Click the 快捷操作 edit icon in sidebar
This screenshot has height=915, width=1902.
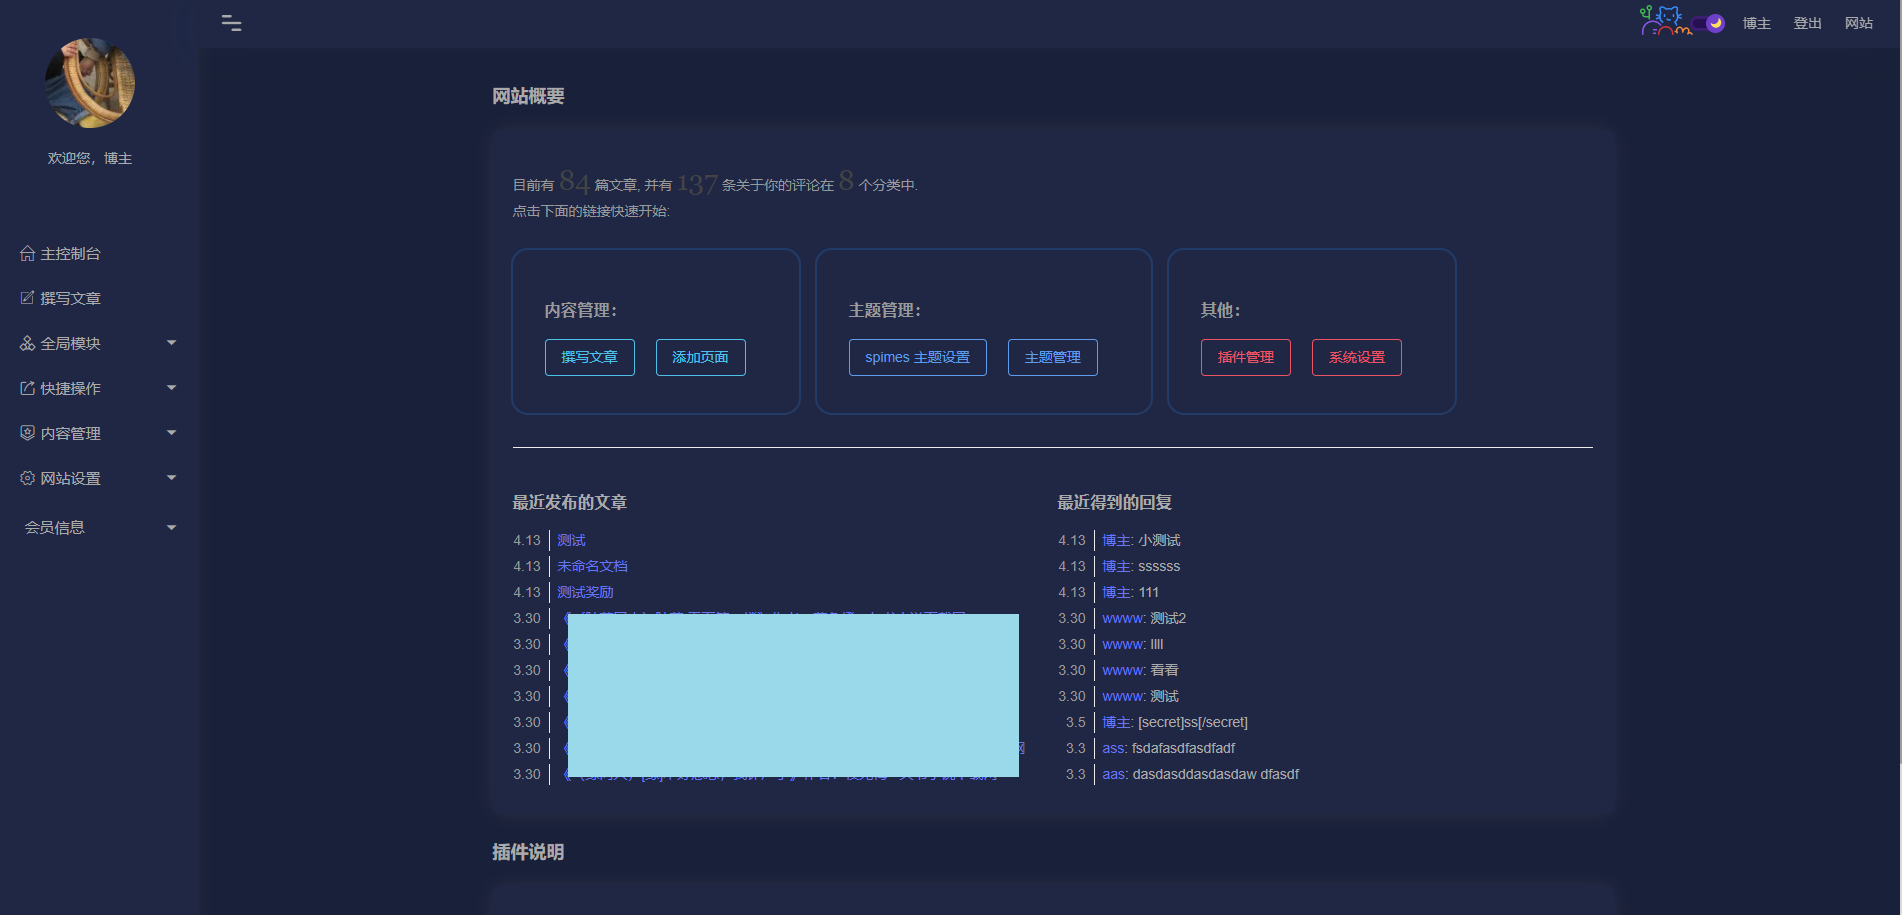pyautogui.click(x=27, y=387)
